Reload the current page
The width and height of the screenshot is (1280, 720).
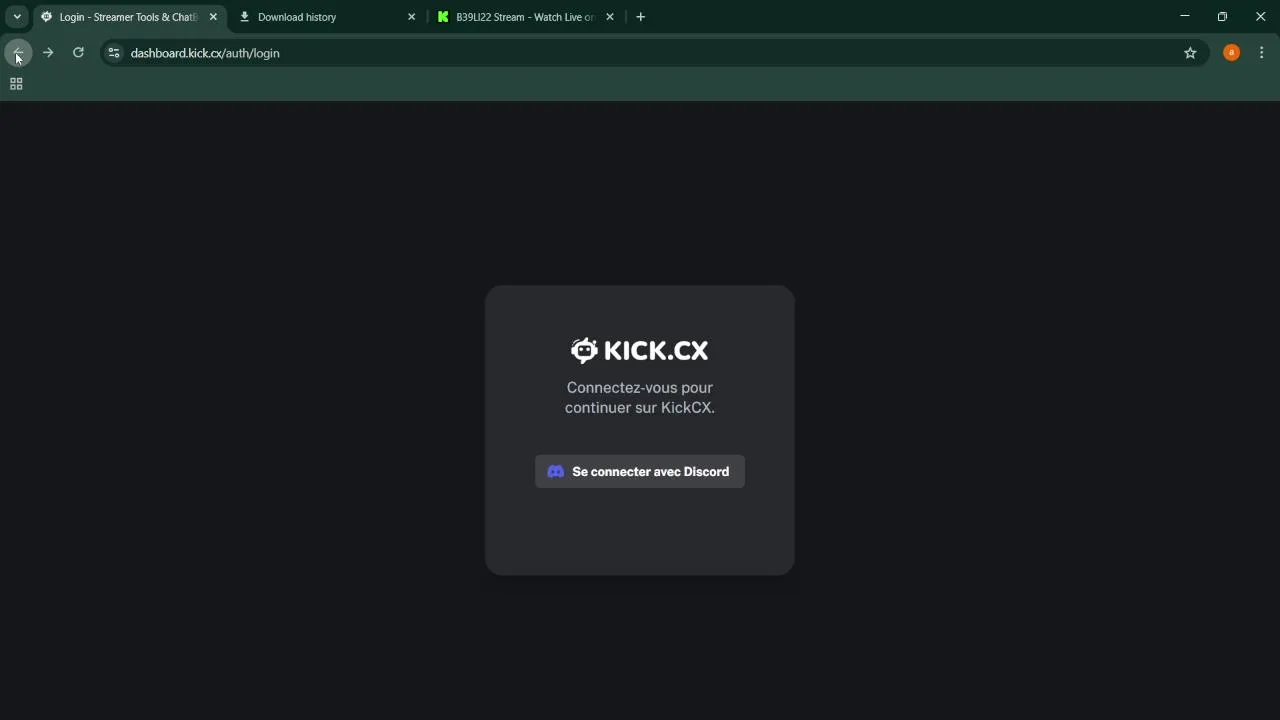(78, 53)
